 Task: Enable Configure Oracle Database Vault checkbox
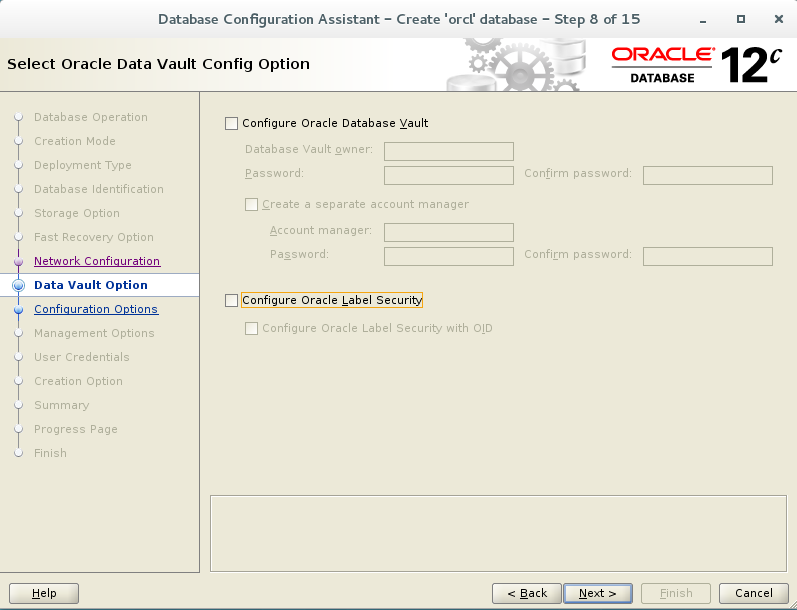tap(231, 124)
